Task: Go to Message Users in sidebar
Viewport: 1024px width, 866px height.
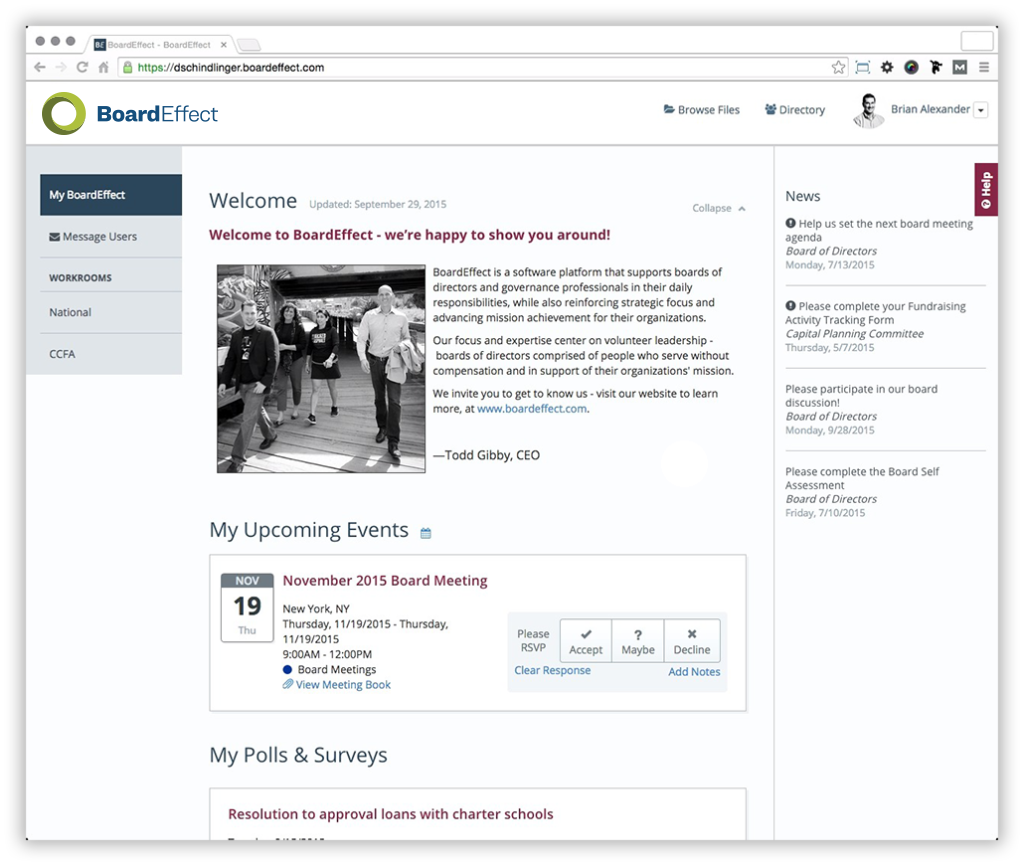Action: tap(93, 237)
